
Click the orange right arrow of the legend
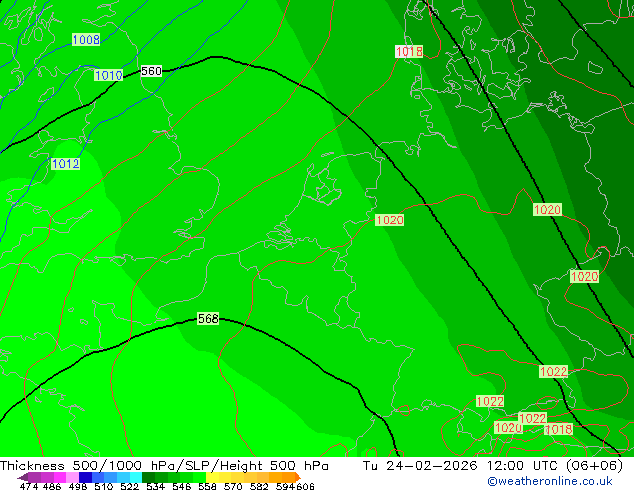click(x=298, y=477)
